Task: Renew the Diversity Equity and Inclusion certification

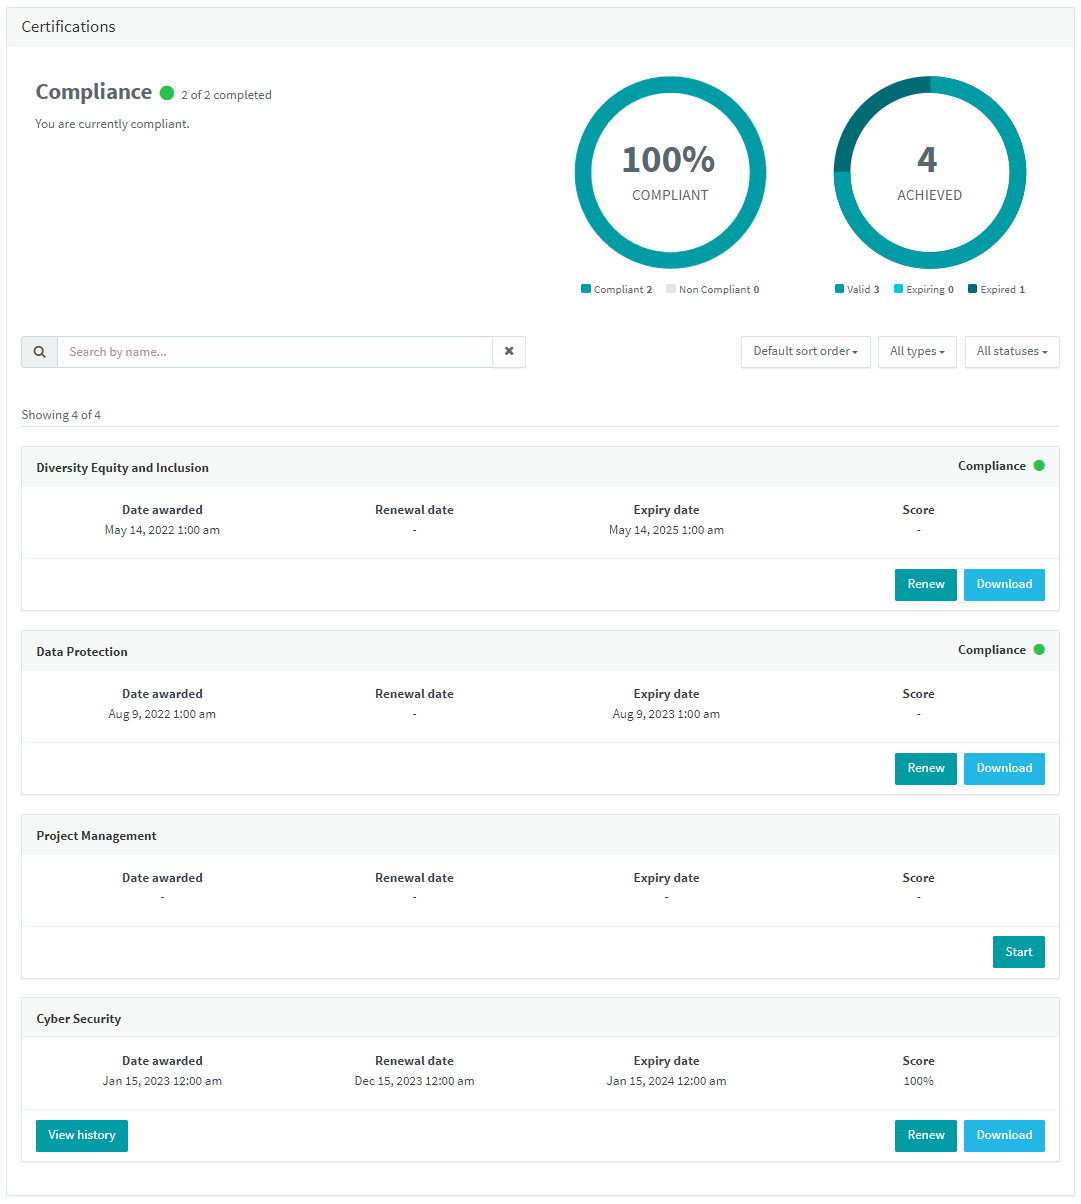Action: [926, 585]
